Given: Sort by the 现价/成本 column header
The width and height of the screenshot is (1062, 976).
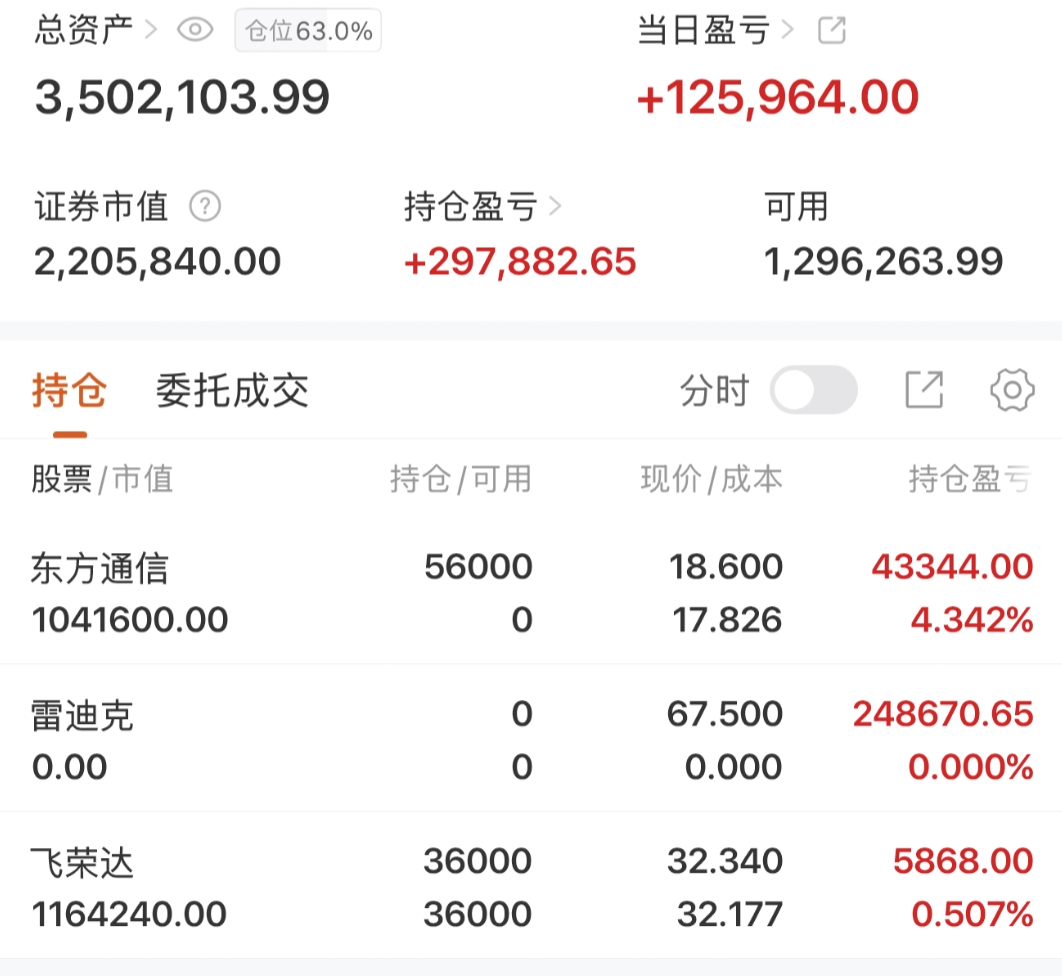Looking at the screenshot, I should 711,480.
